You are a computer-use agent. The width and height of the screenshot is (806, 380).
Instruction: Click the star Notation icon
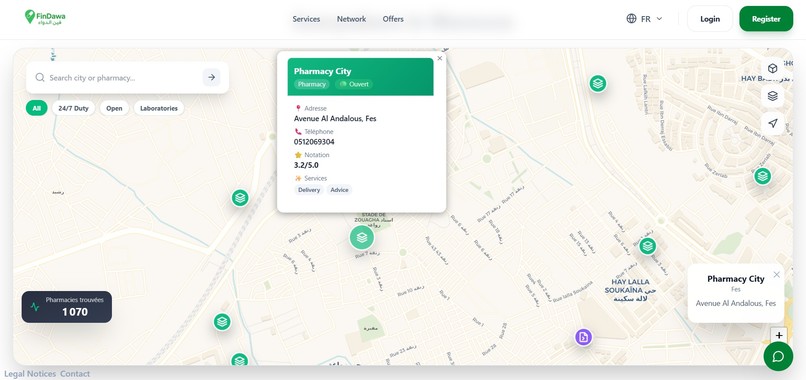[x=298, y=155]
